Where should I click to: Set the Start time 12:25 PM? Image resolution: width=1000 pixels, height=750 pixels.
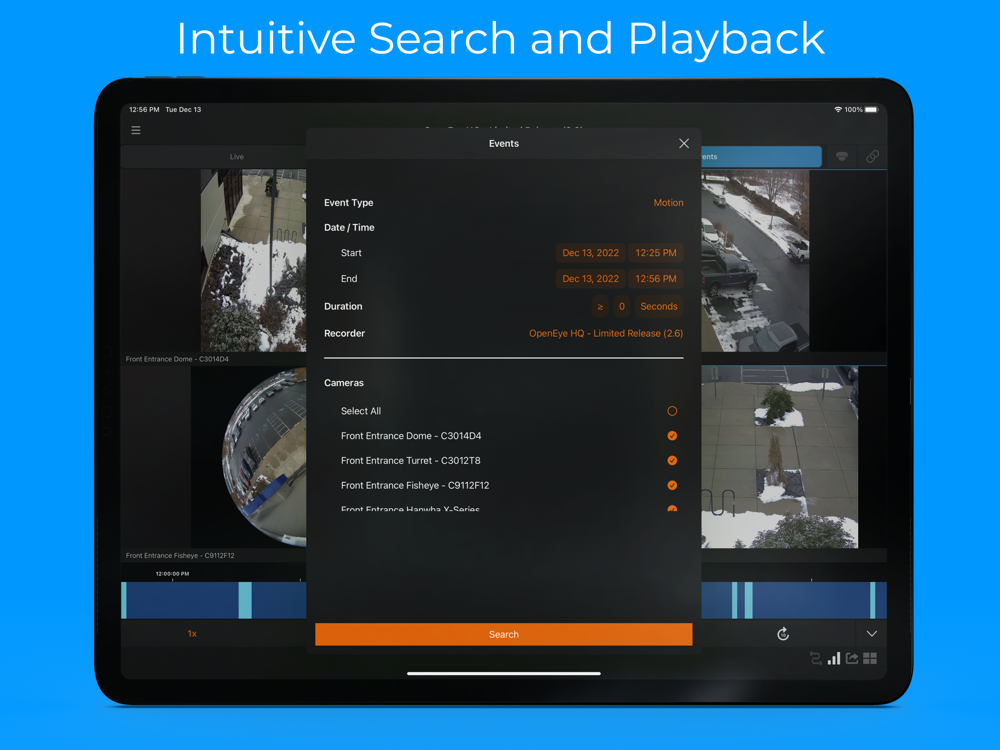656,253
